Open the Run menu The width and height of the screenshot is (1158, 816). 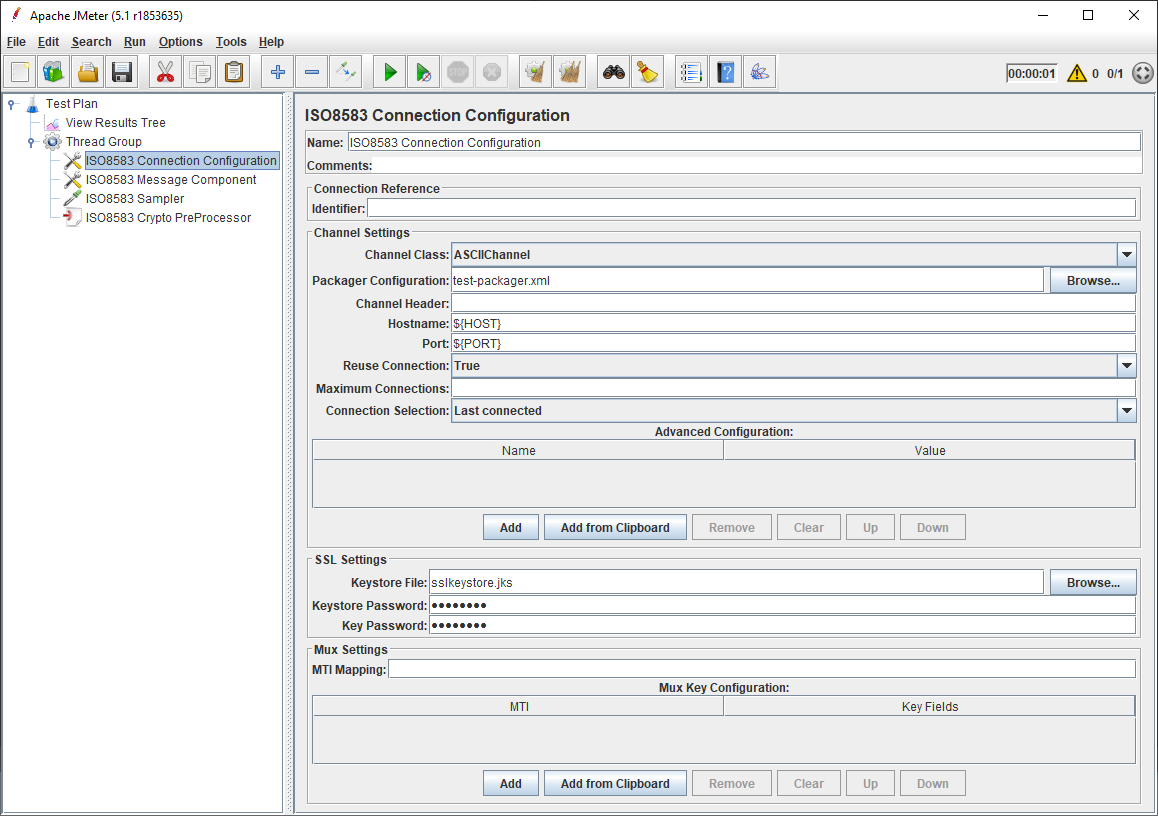tap(134, 42)
